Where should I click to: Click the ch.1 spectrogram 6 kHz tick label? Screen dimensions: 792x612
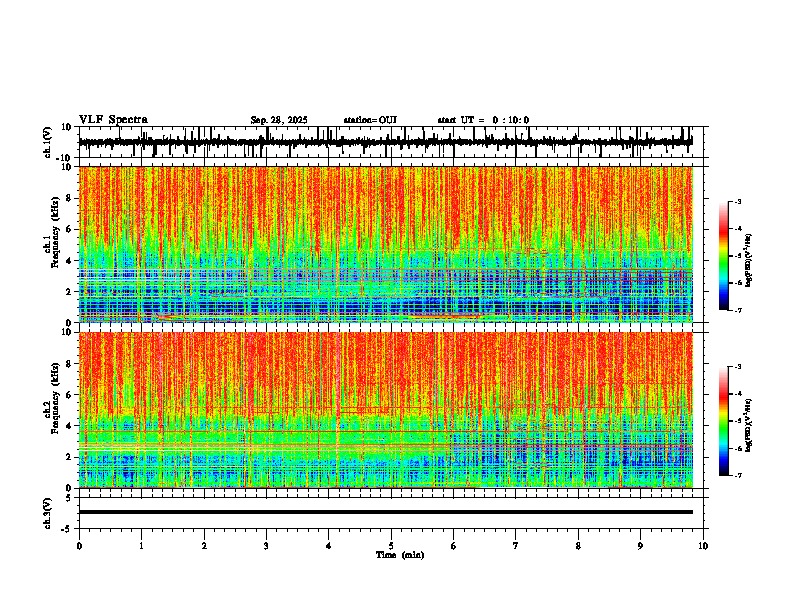tap(70, 230)
